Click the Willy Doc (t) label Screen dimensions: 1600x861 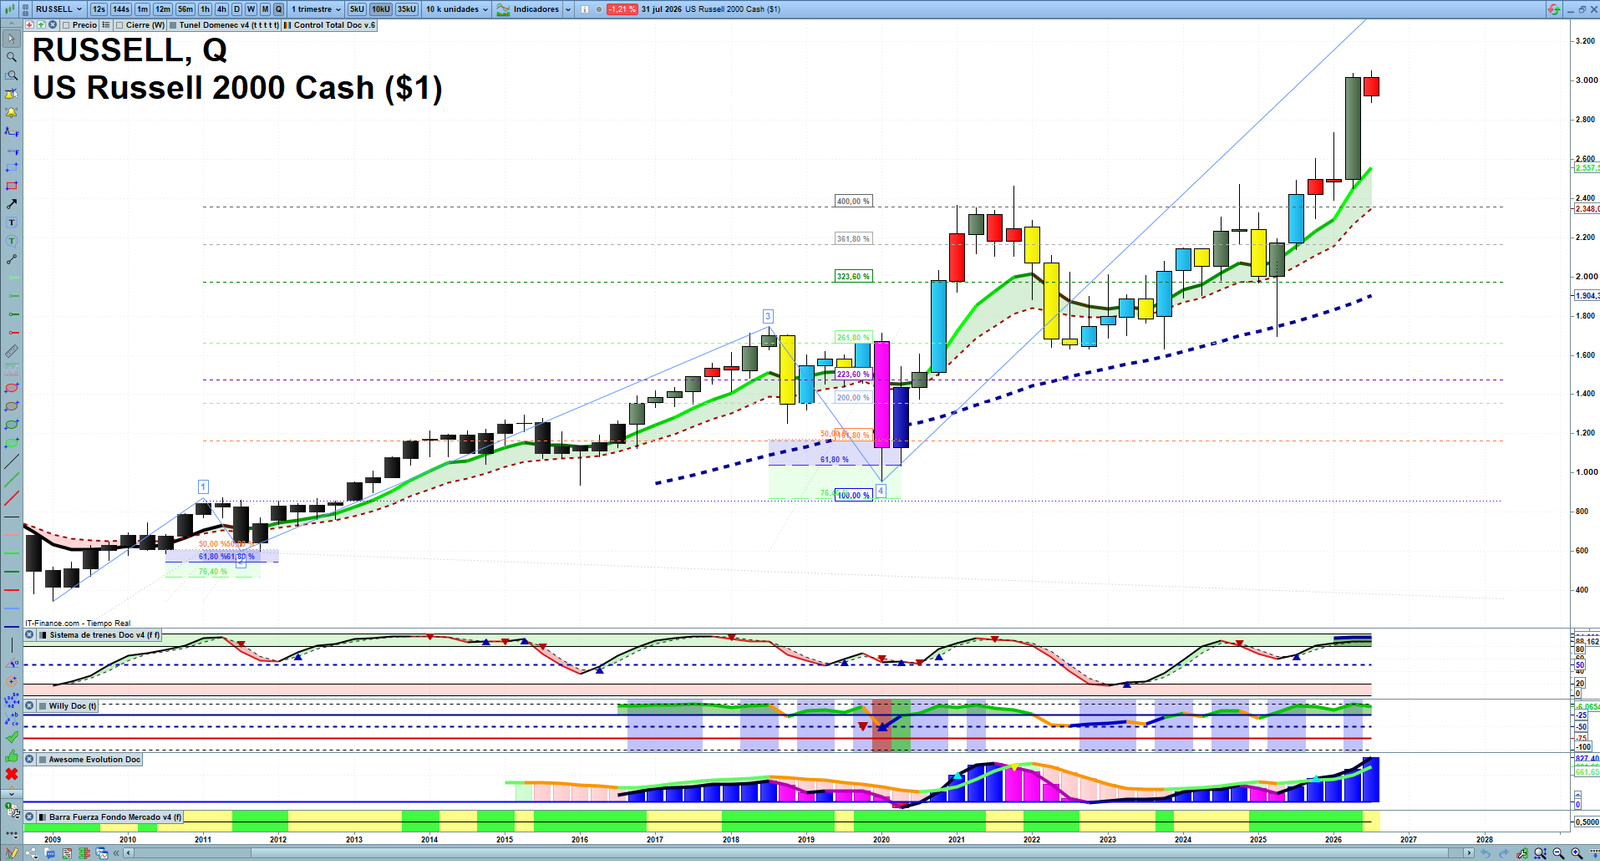(x=73, y=706)
